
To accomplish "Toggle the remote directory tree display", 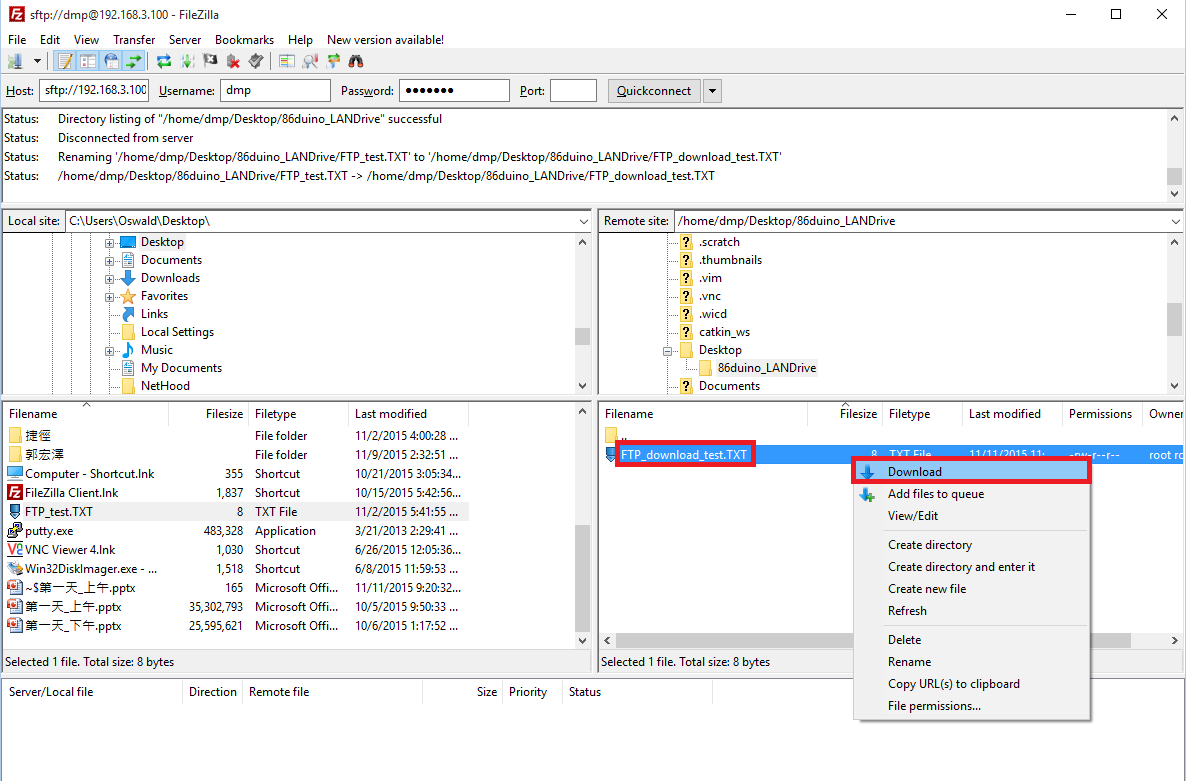I will 111,61.
